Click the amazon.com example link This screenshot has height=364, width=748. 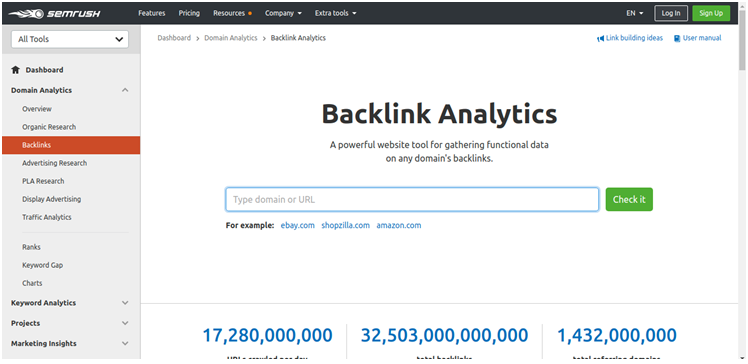[x=399, y=226]
